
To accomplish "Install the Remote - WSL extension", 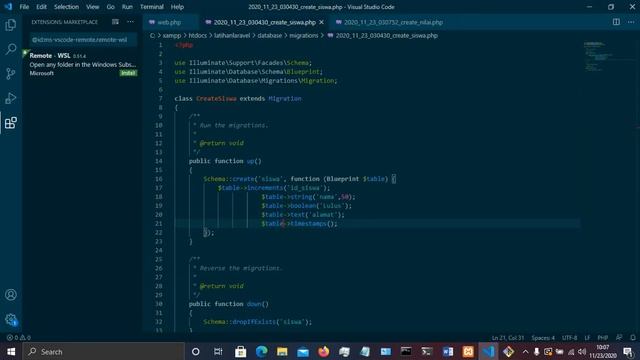I will point(128,73).
